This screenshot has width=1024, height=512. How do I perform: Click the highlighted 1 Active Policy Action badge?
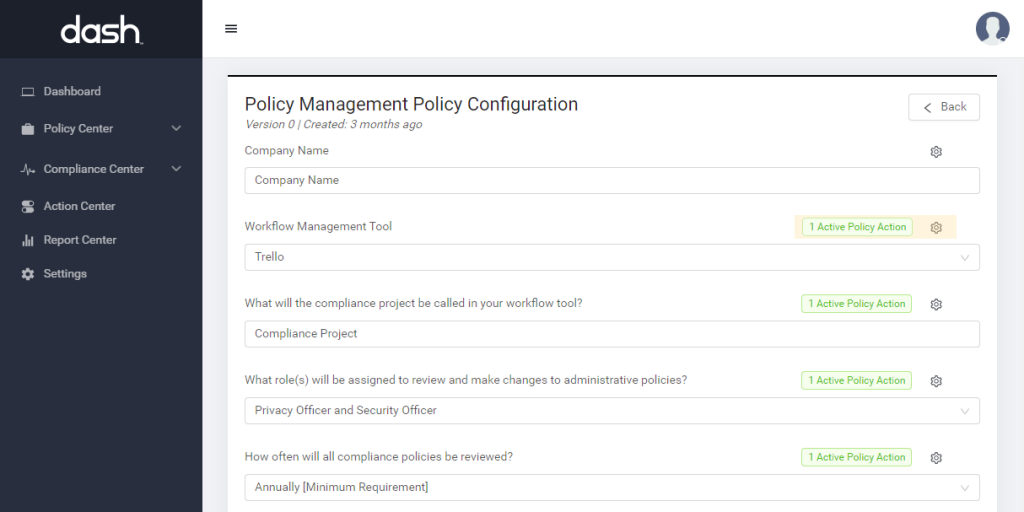857,227
